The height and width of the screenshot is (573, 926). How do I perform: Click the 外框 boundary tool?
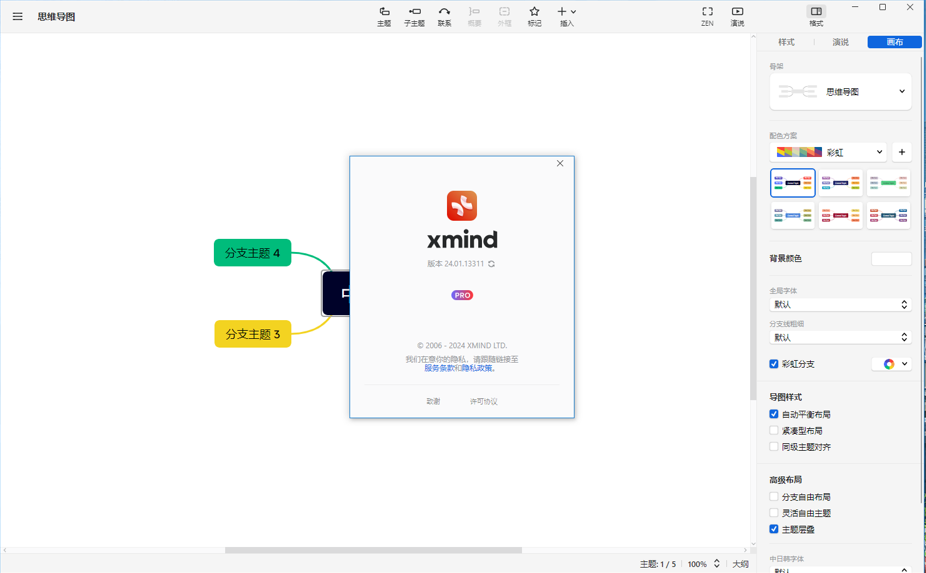(x=504, y=17)
